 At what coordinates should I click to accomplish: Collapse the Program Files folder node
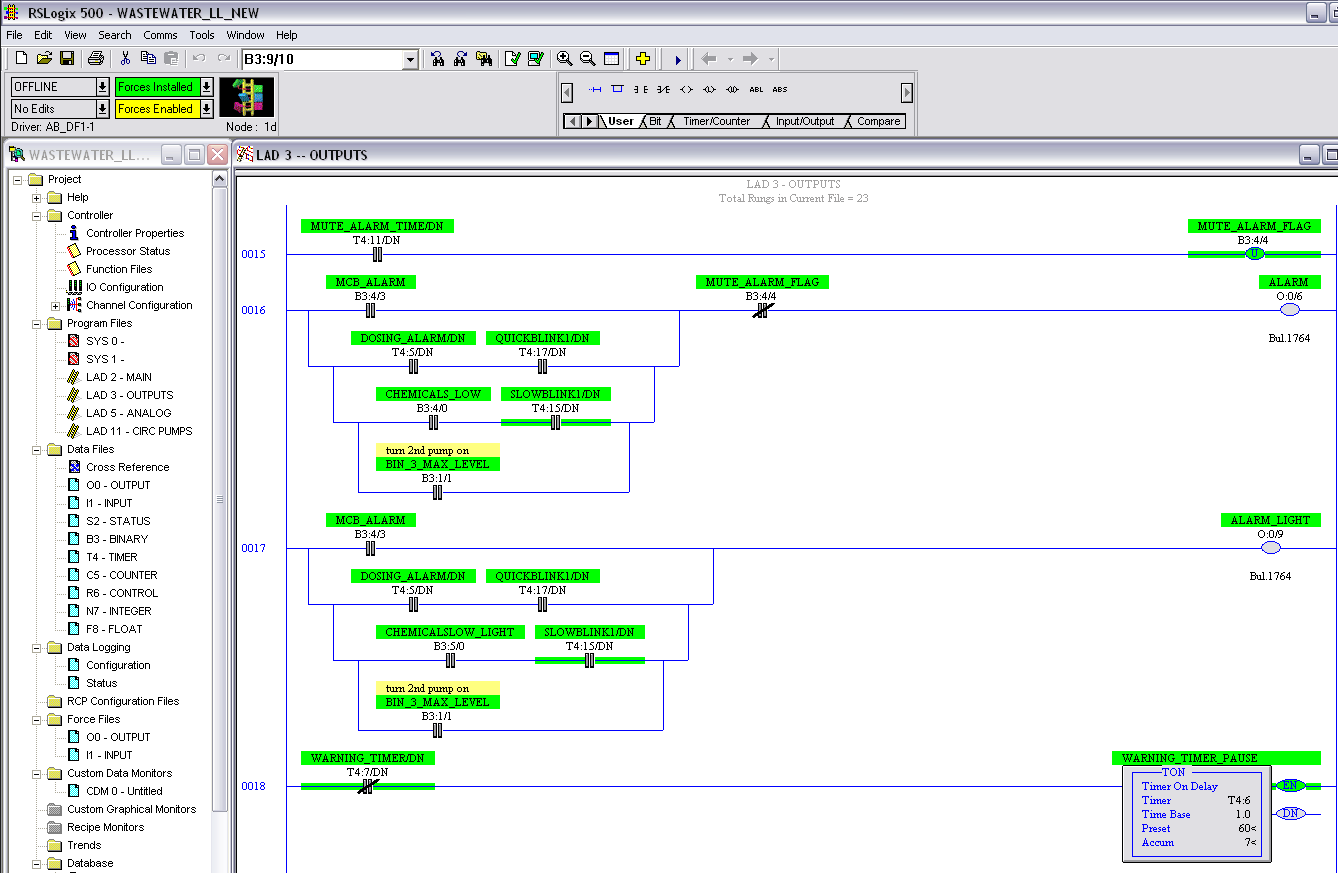pos(37,324)
